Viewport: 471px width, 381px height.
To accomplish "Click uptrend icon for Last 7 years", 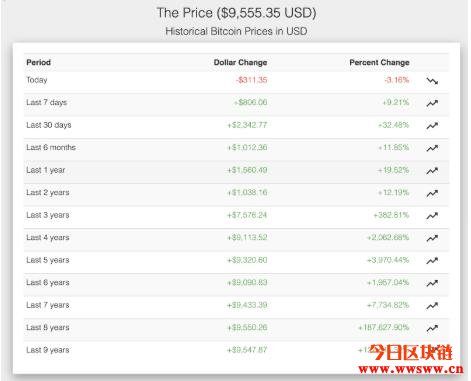I will pos(432,306).
